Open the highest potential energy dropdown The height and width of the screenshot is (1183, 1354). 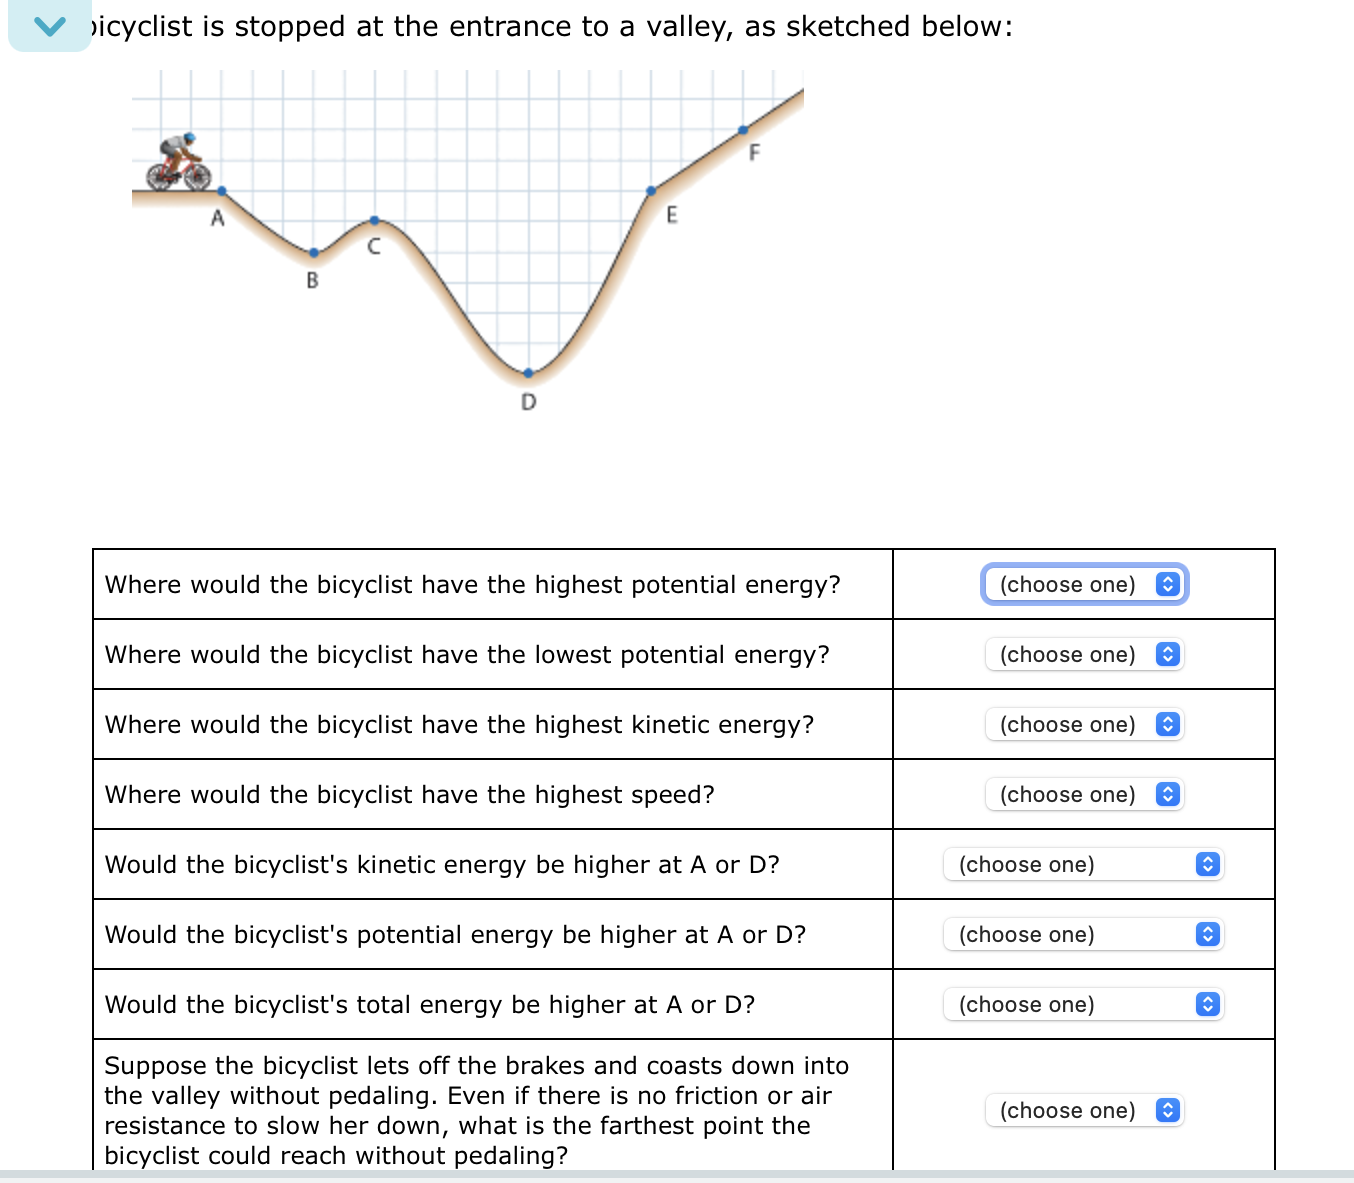pos(1068,584)
